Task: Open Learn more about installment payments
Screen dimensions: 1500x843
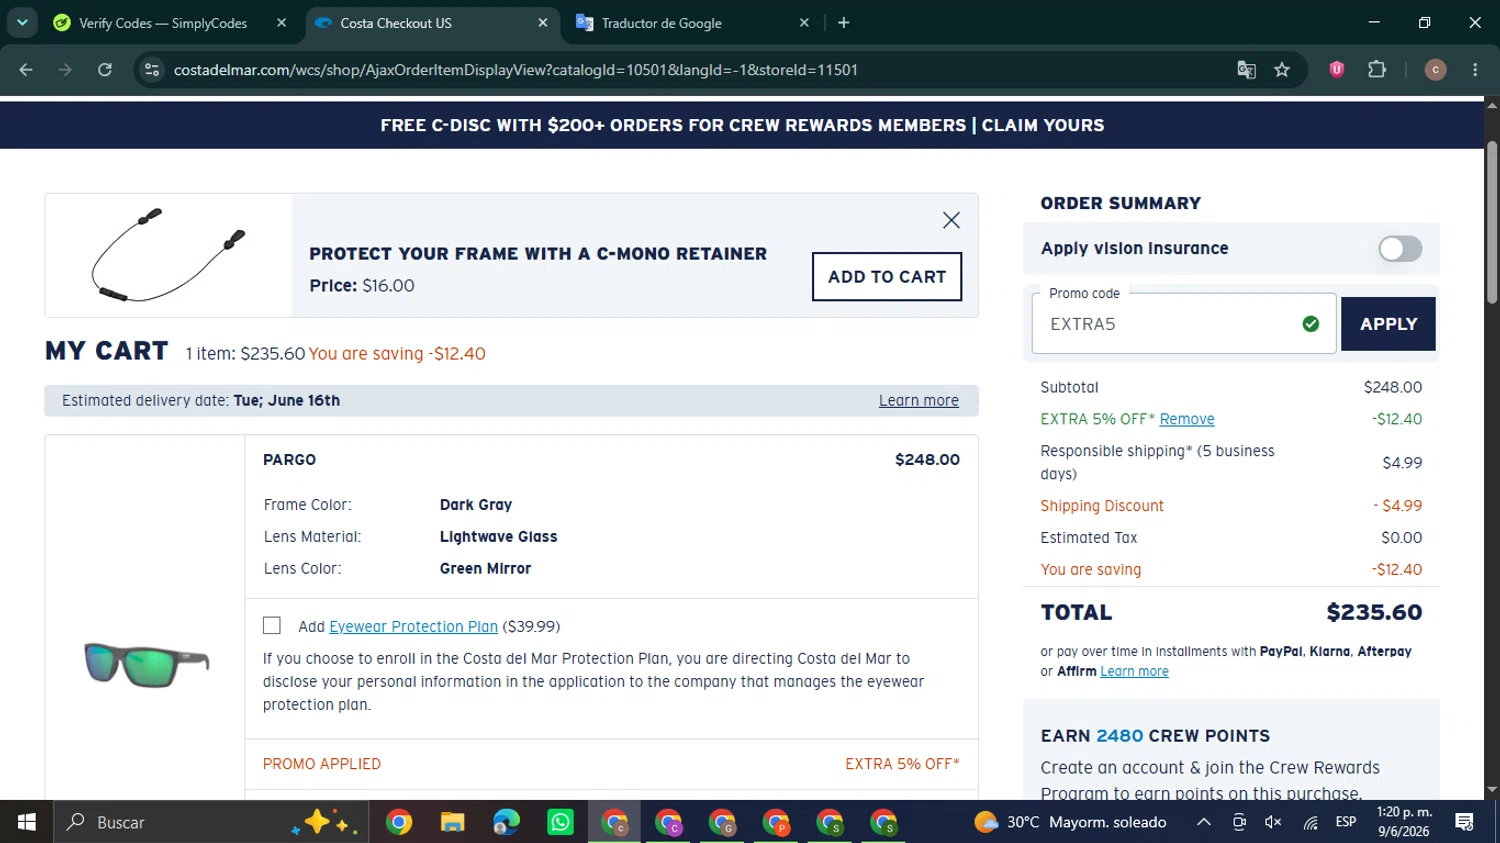Action: 1134,671
